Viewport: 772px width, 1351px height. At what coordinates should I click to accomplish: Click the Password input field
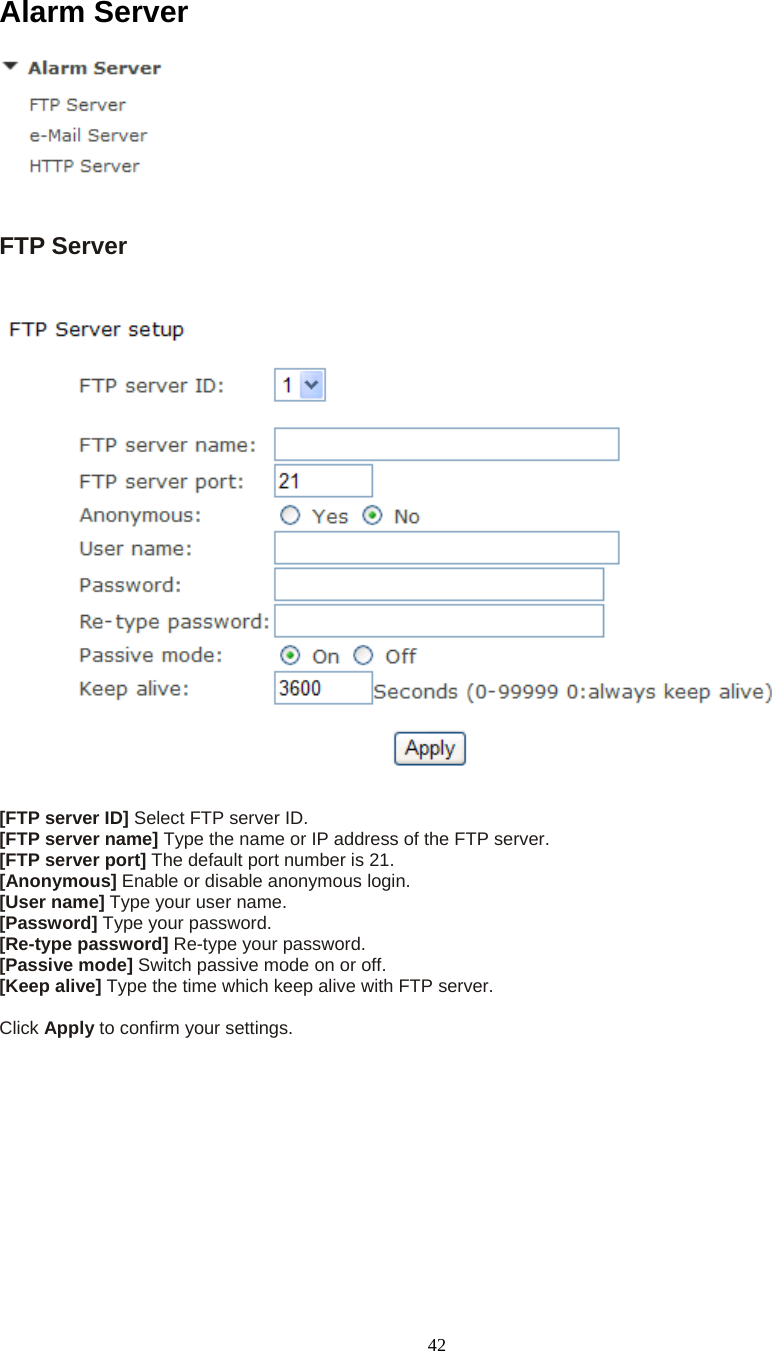pyautogui.click(x=439, y=584)
